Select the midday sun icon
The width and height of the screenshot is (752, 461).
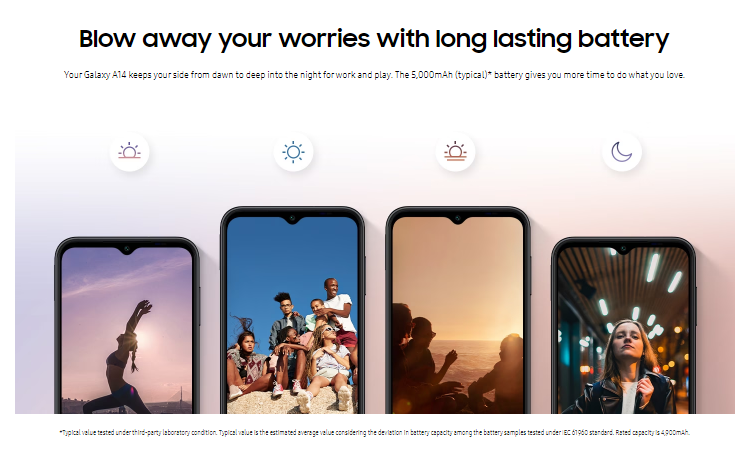coord(293,152)
